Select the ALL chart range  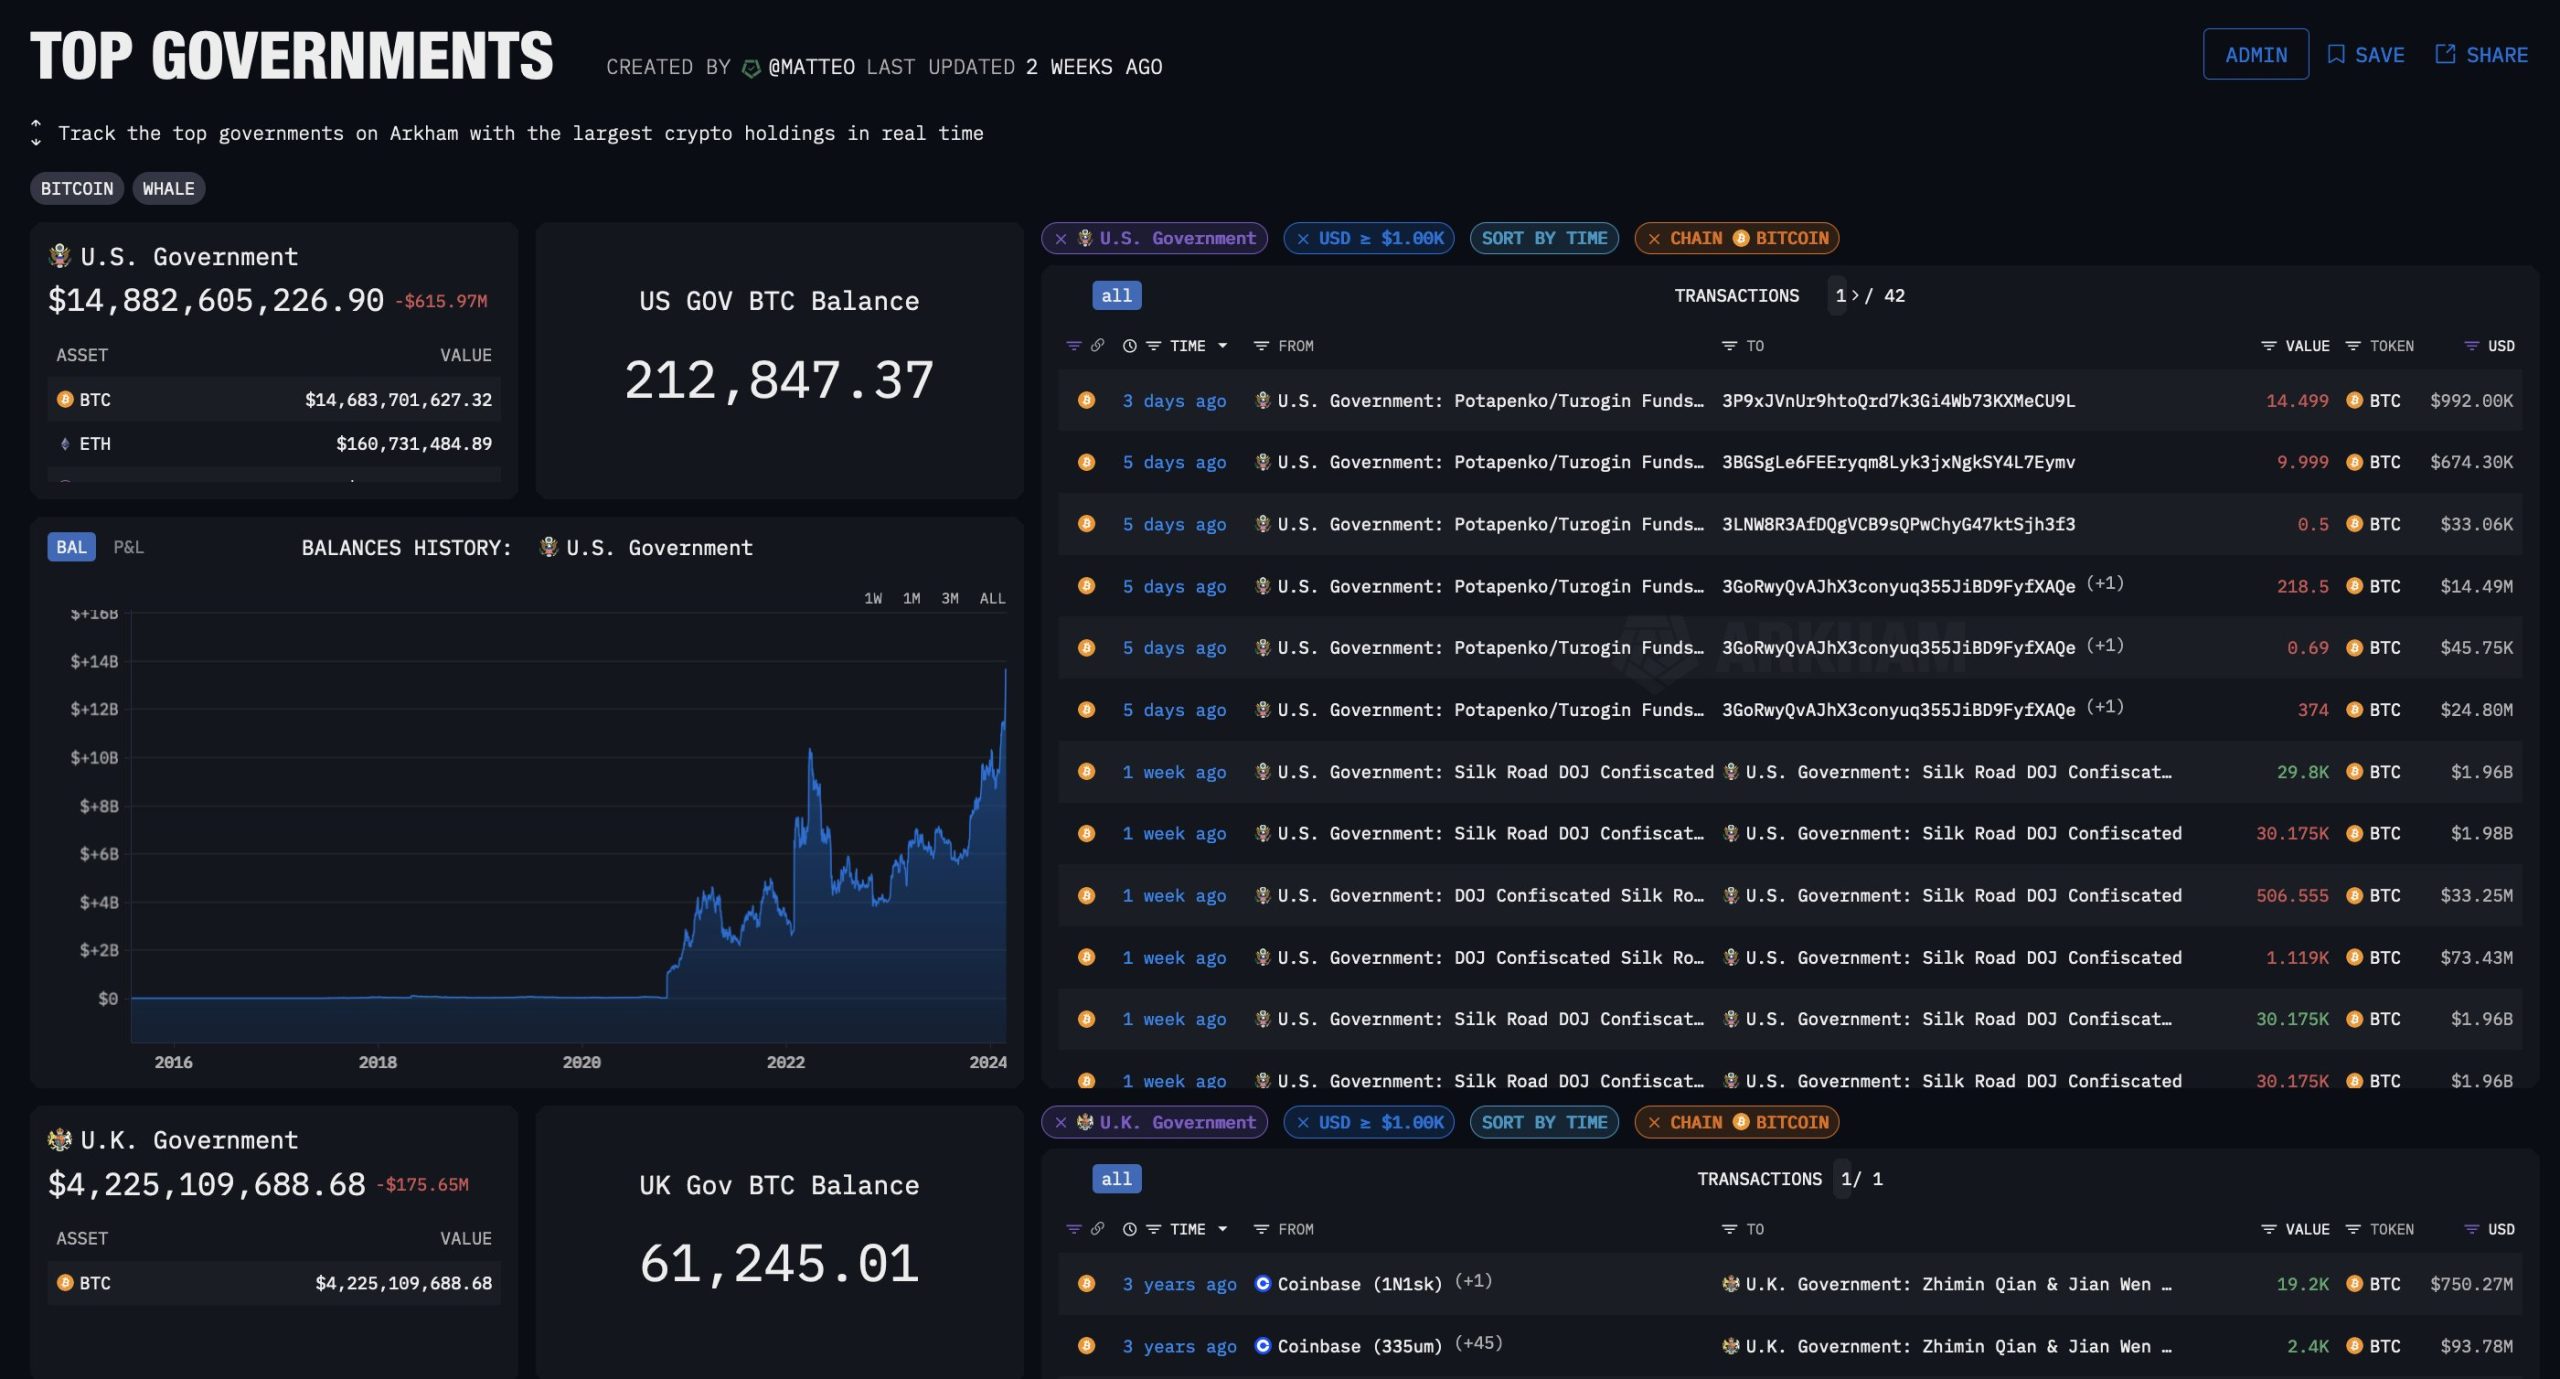992,599
